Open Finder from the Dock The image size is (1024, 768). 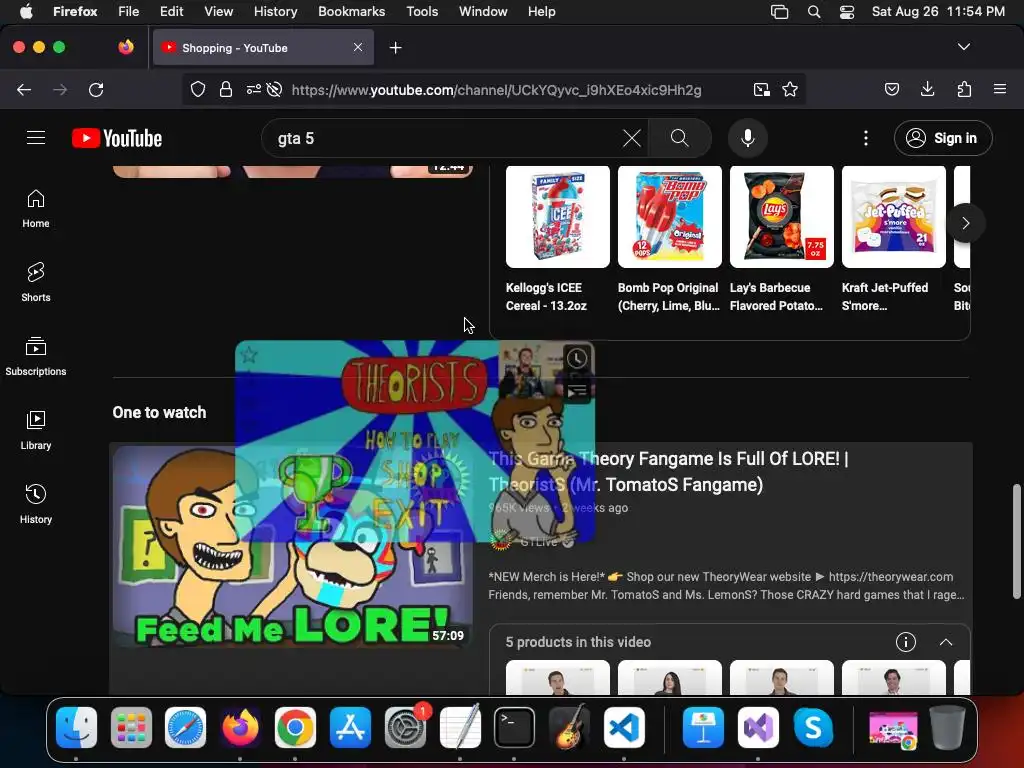(x=76, y=728)
